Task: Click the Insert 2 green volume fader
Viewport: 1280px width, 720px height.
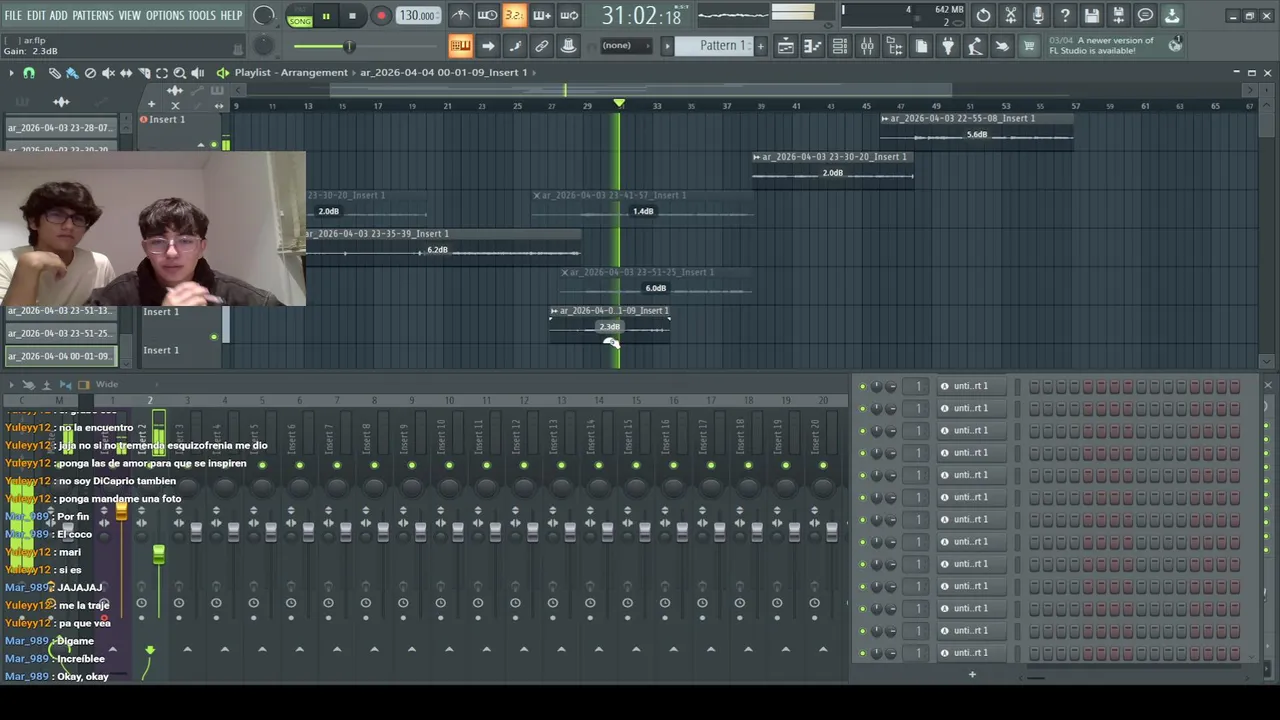Action: tap(158, 553)
